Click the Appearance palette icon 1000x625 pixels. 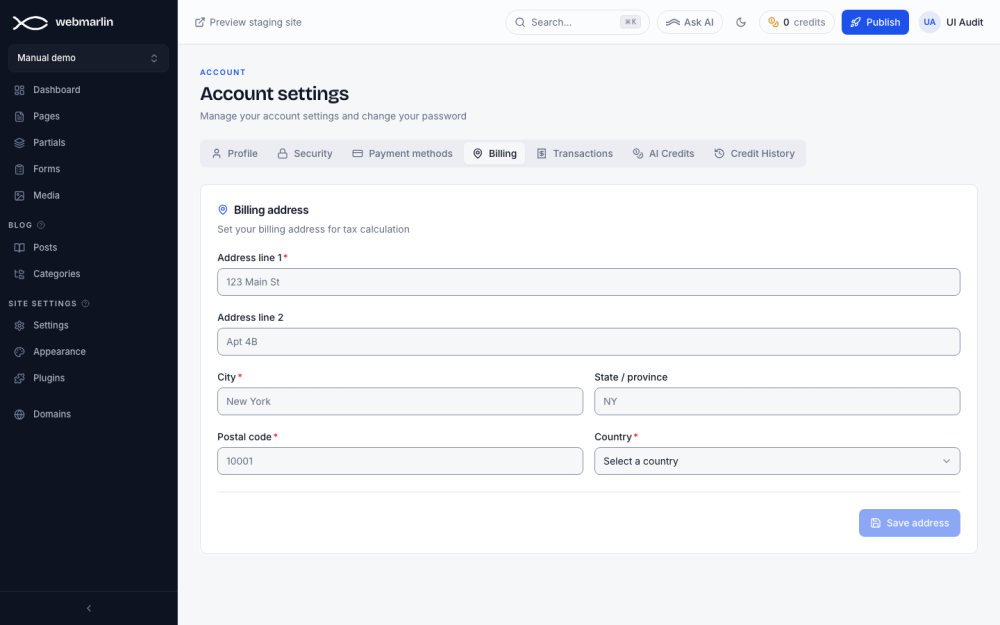[x=20, y=352]
